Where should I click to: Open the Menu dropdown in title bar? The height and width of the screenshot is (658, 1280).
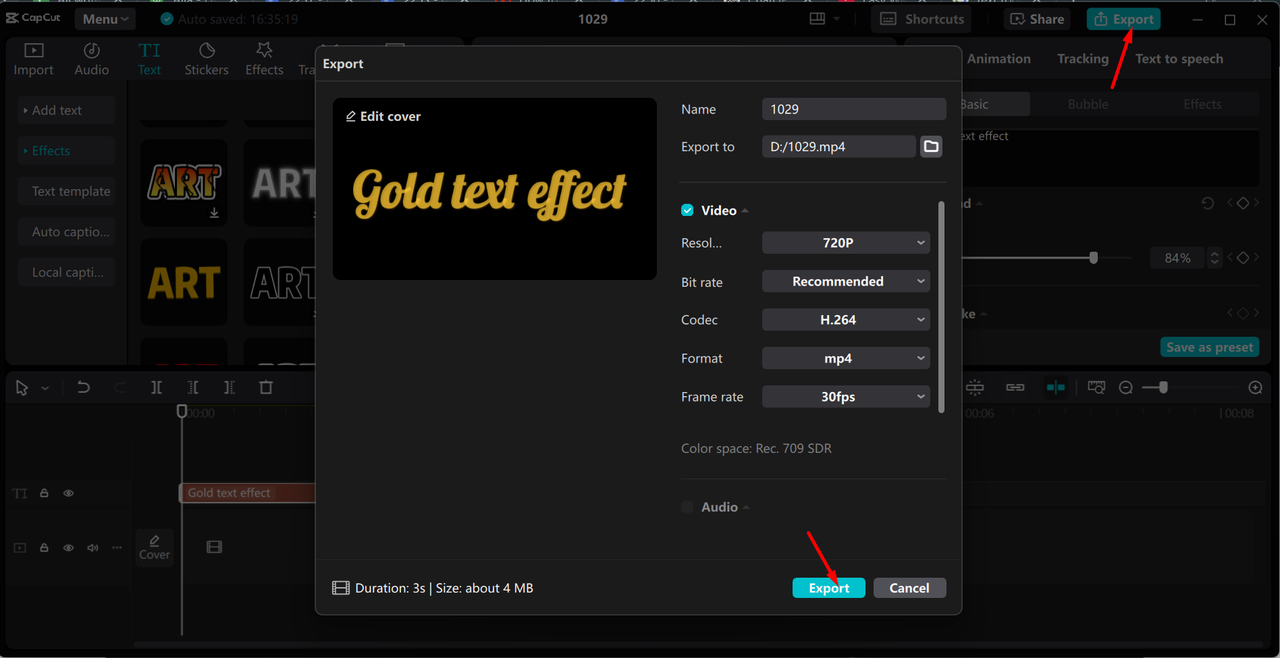pos(106,19)
